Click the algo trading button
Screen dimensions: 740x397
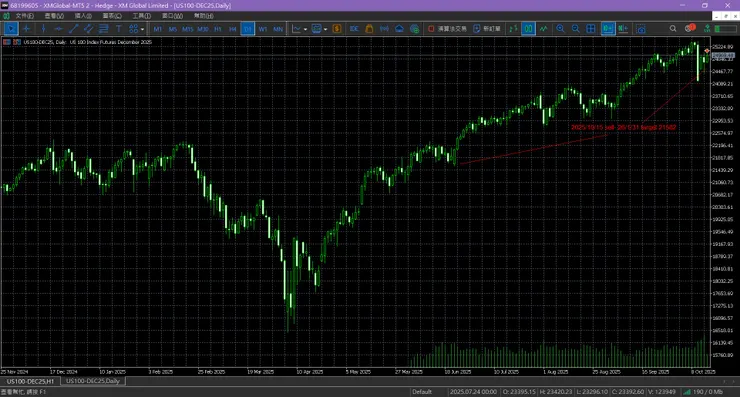(447, 29)
